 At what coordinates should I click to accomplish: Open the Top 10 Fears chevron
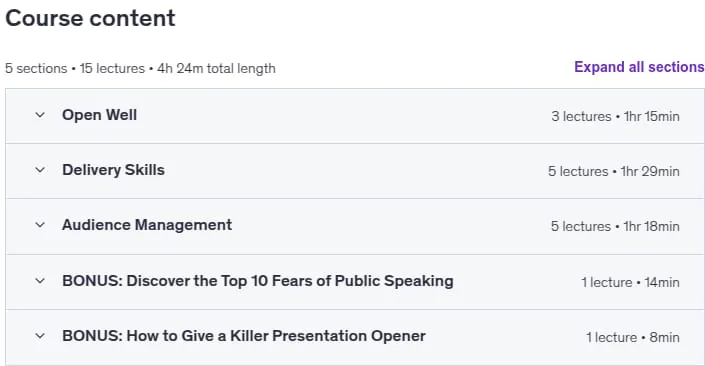point(40,281)
